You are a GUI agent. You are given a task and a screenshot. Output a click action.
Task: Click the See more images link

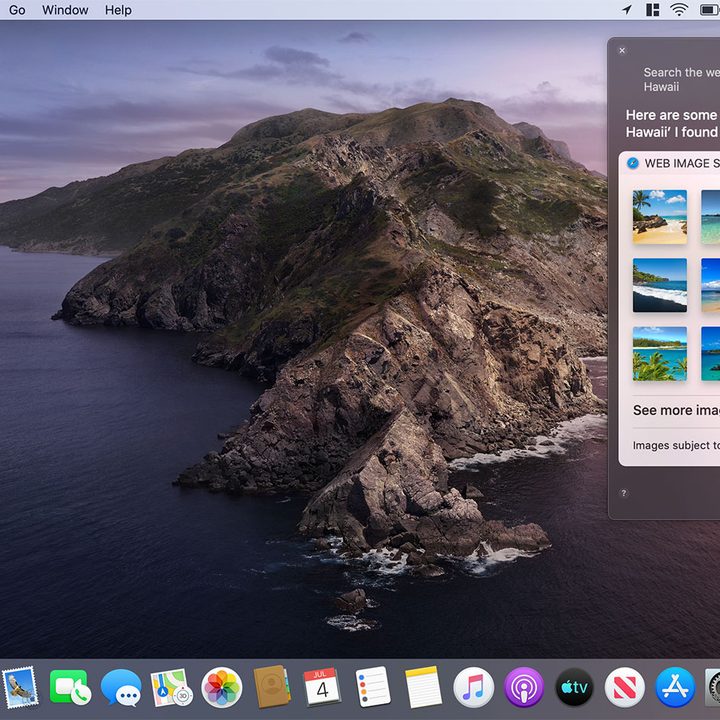click(x=676, y=410)
